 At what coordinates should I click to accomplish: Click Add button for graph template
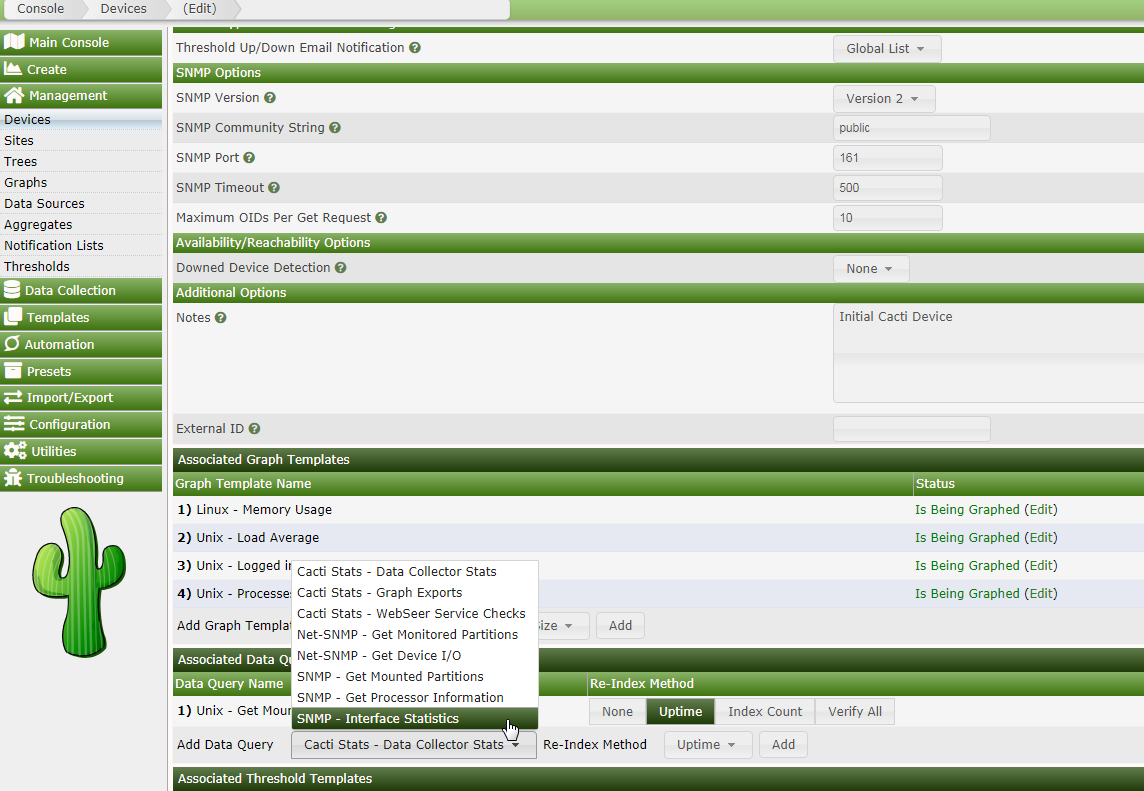[x=620, y=625]
